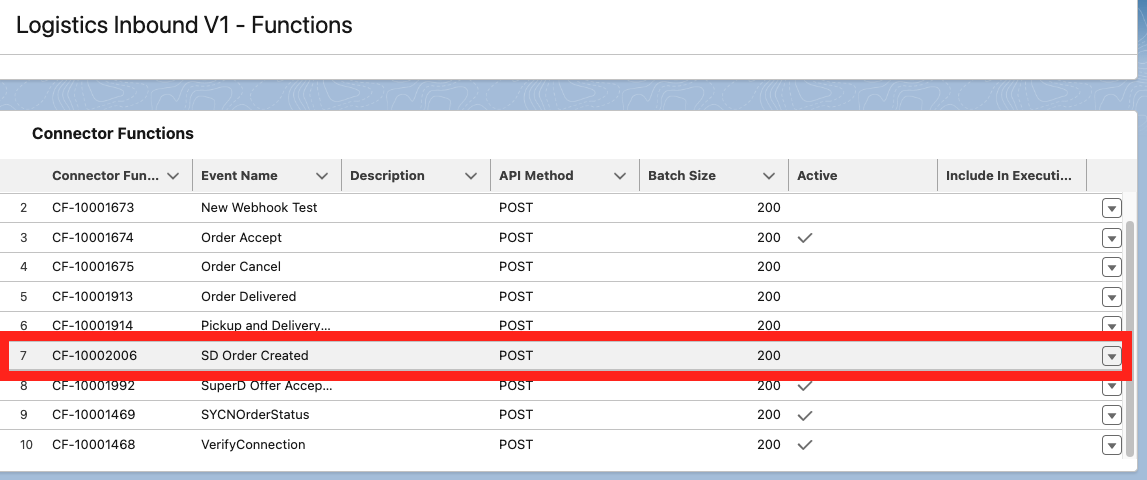Toggle Active checkmark for SYCNOrderStatus

[x=805, y=415]
